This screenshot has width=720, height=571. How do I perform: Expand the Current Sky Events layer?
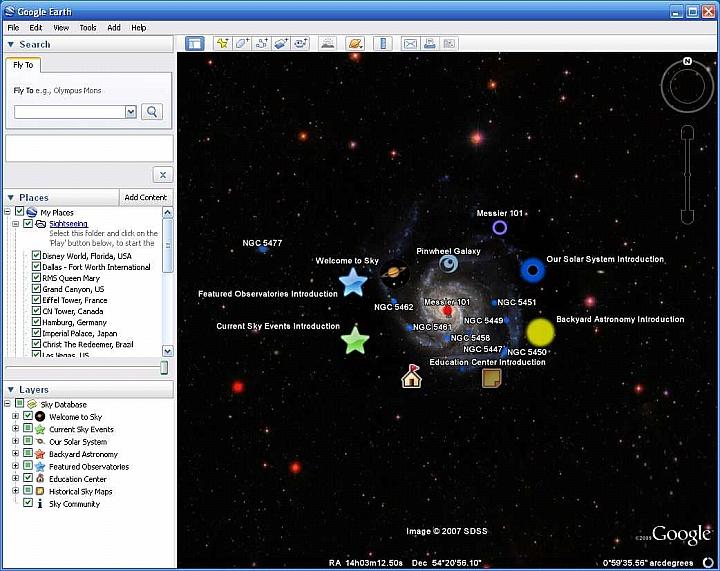16,429
